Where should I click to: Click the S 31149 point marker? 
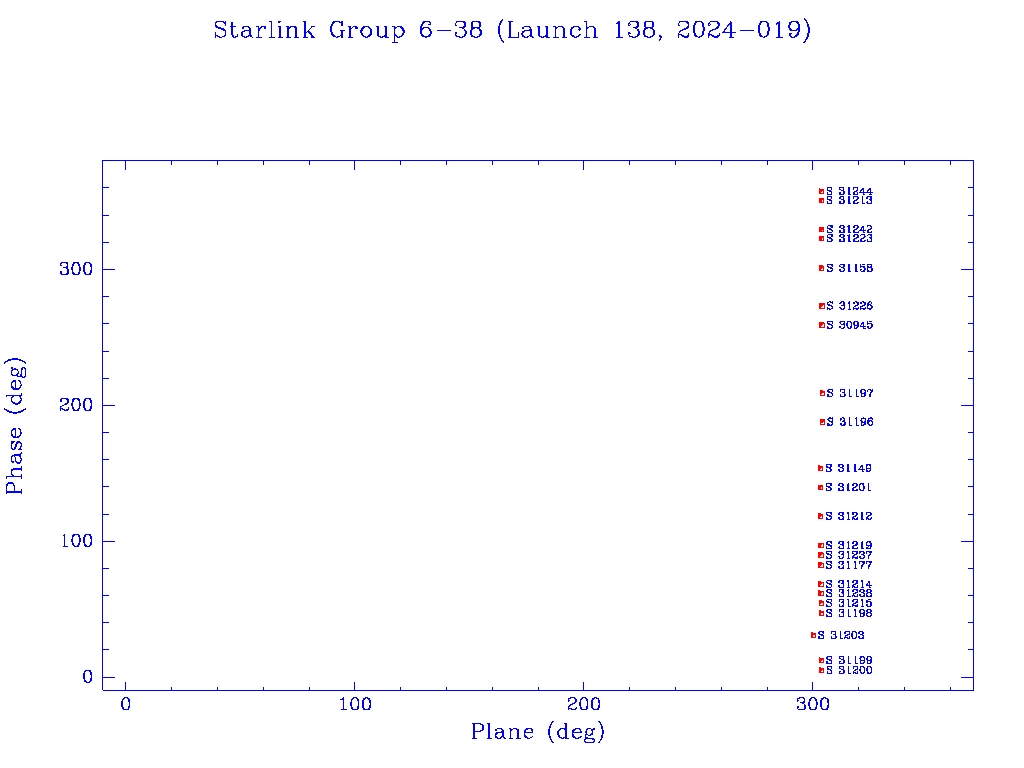point(820,468)
